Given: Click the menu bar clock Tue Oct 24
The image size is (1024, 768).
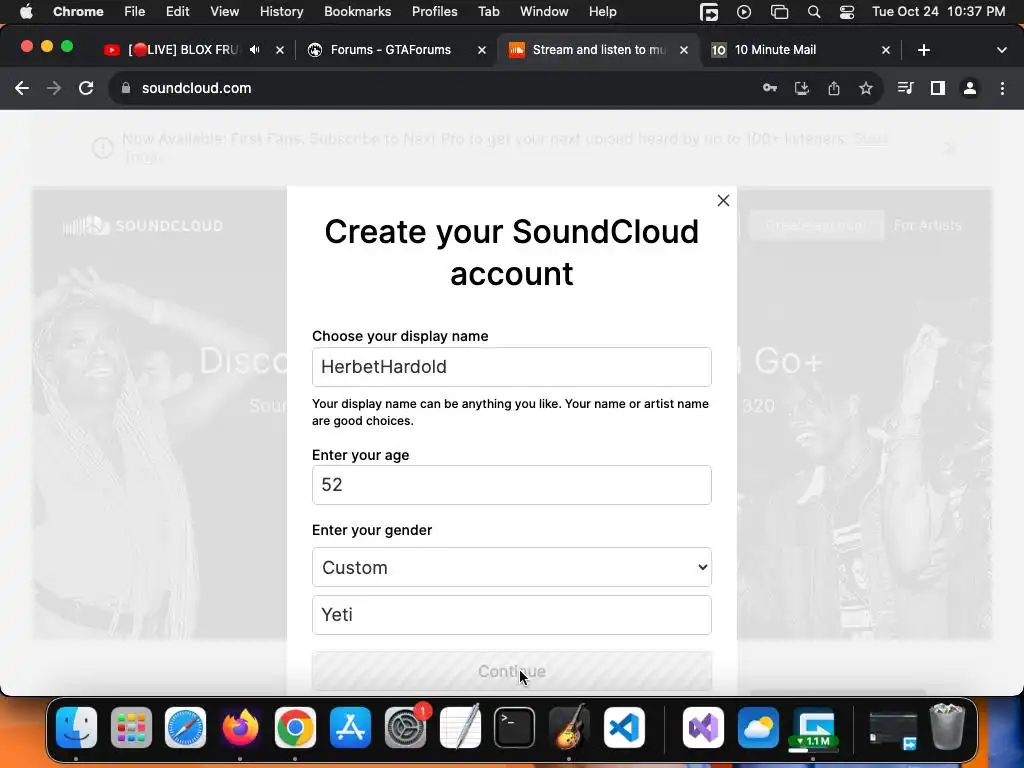Looking at the screenshot, I should [x=938, y=12].
